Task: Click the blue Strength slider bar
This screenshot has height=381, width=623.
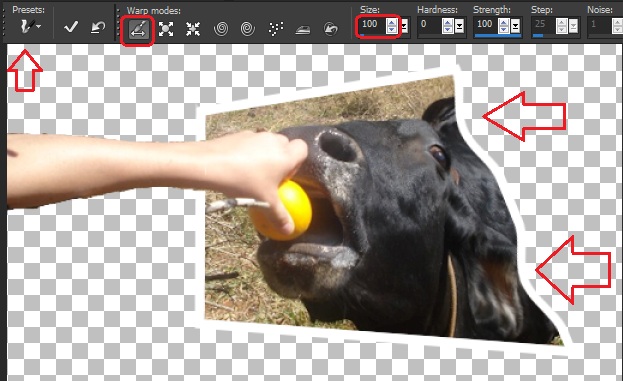Action: click(x=497, y=36)
